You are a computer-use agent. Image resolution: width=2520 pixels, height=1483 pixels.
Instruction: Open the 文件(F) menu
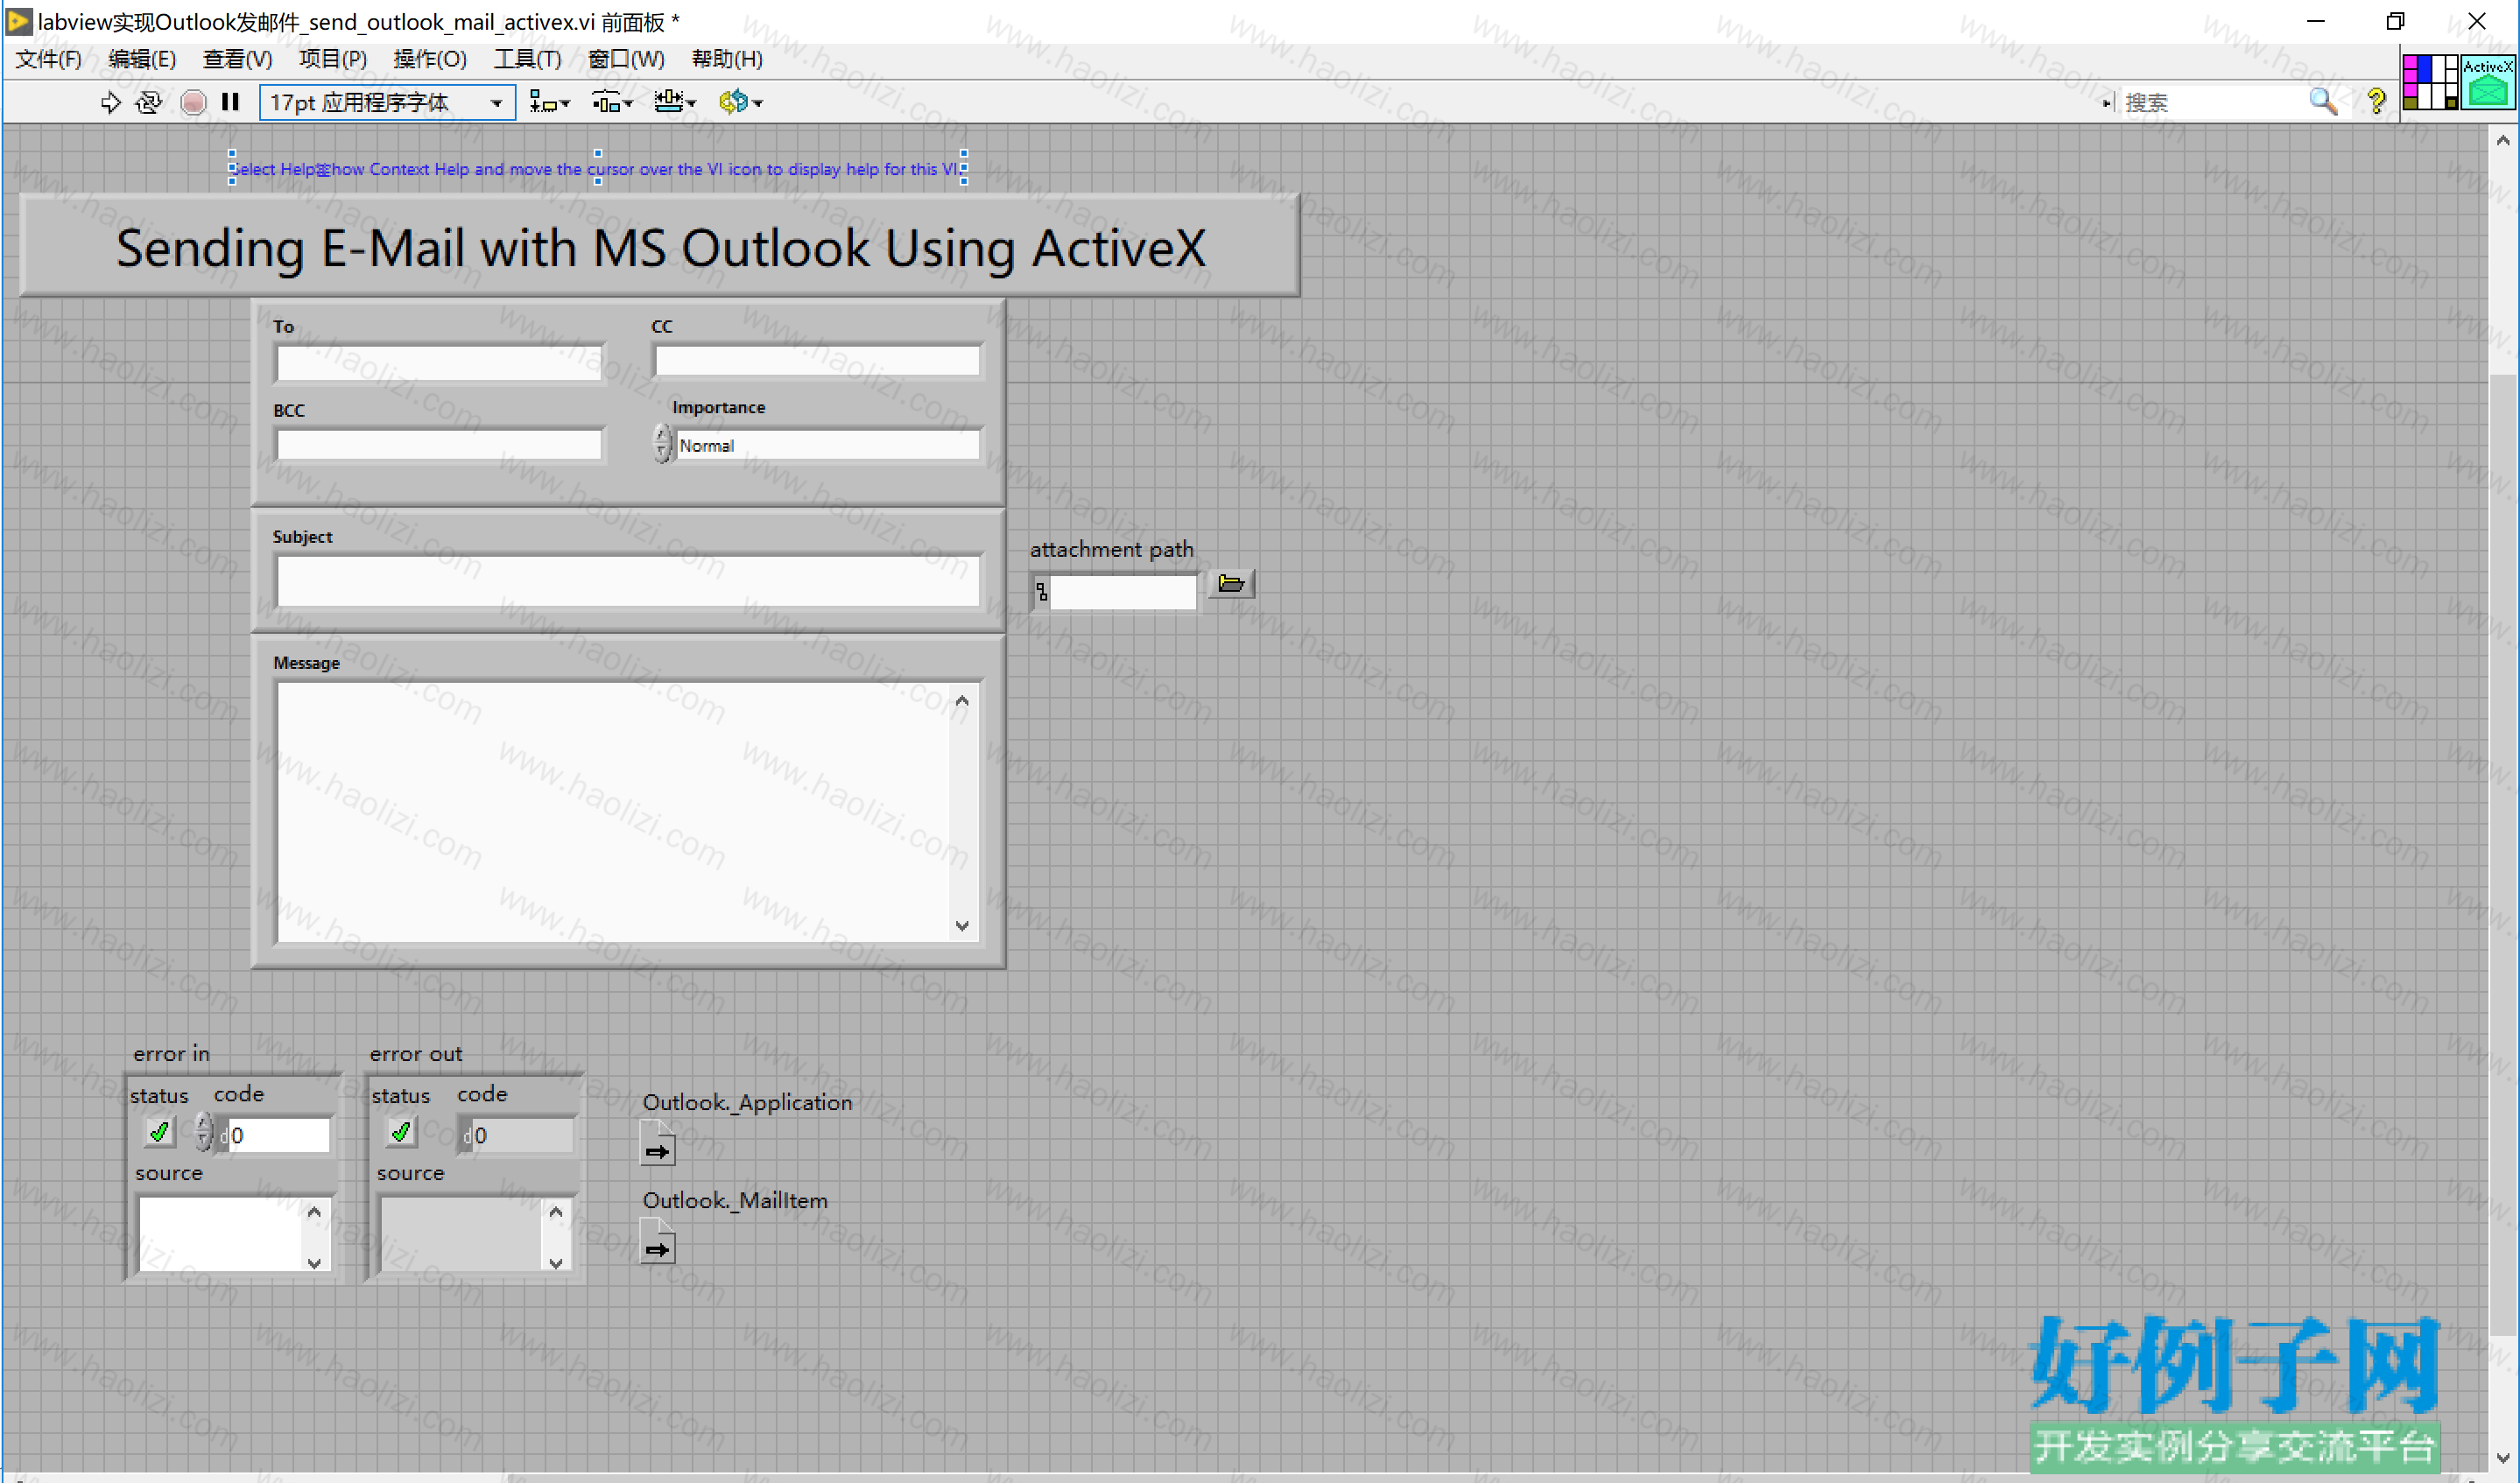coord(48,59)
